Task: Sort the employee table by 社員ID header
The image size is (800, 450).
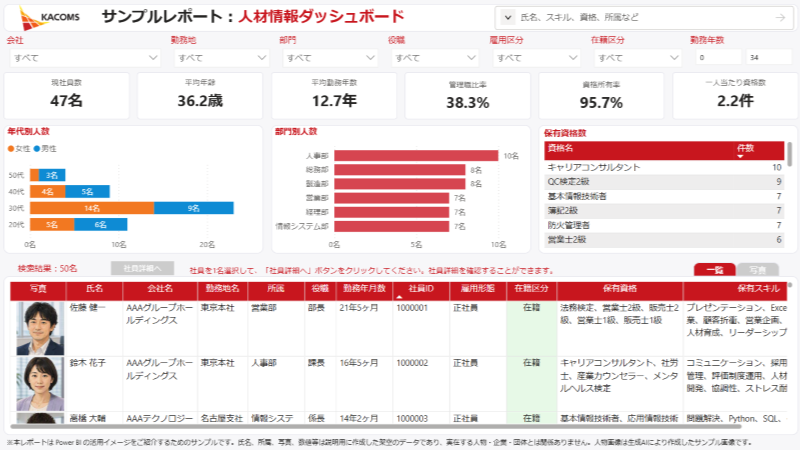Action: (x=421, y=289)
